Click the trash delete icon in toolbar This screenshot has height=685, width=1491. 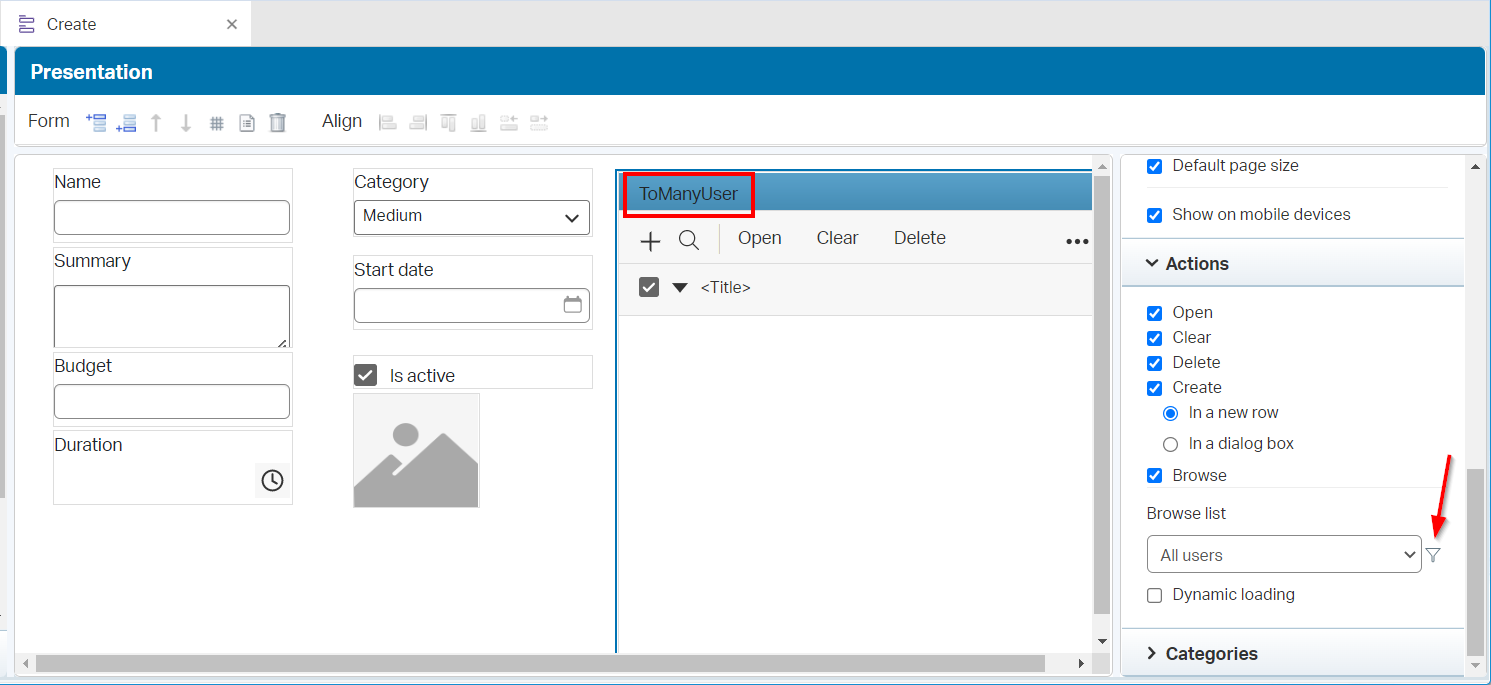(x=278, y=122)
